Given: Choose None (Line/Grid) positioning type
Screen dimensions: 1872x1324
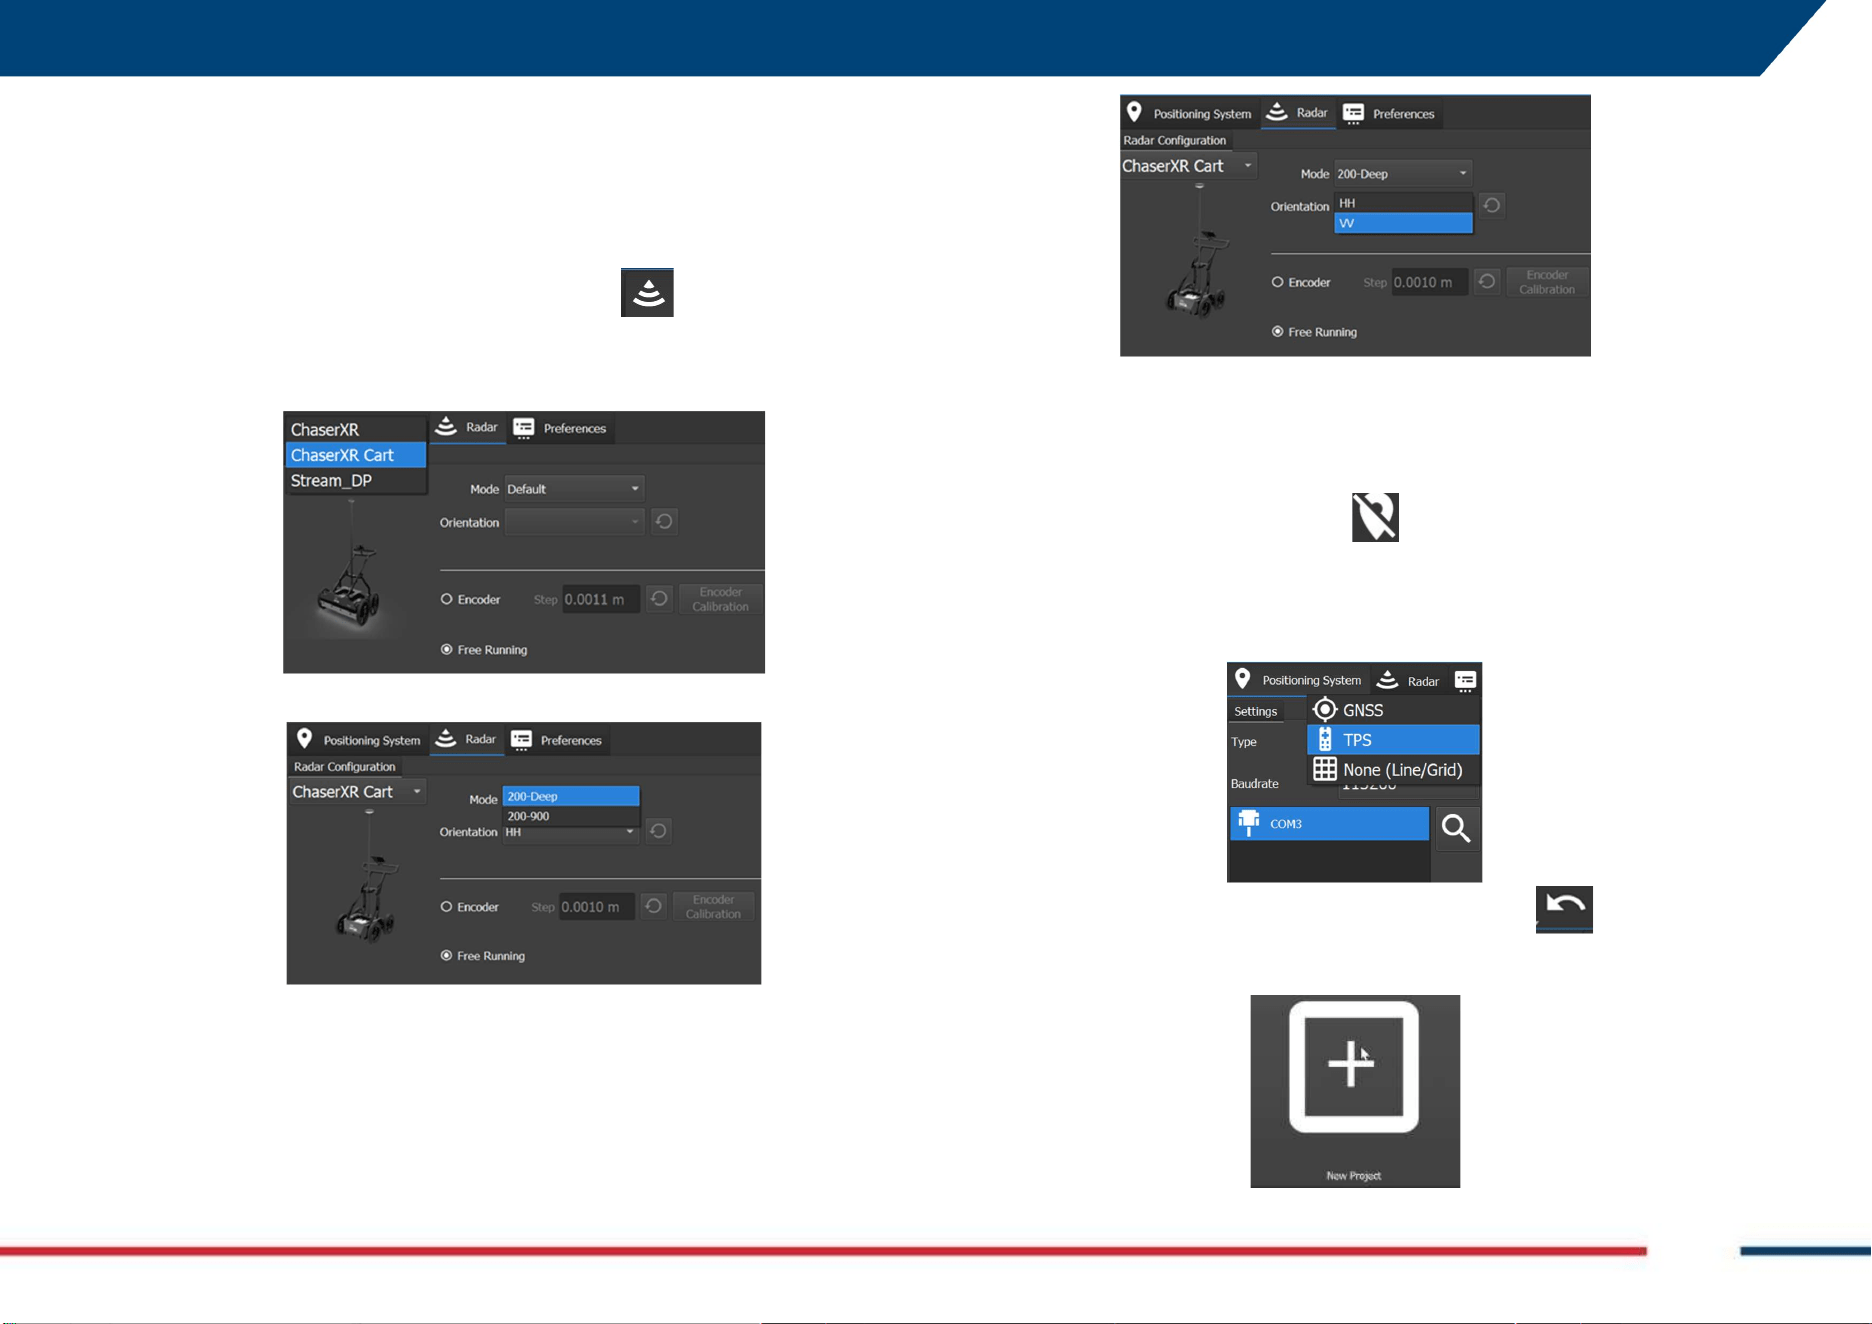Looking at the screenshot, I should coord(1393,769).
